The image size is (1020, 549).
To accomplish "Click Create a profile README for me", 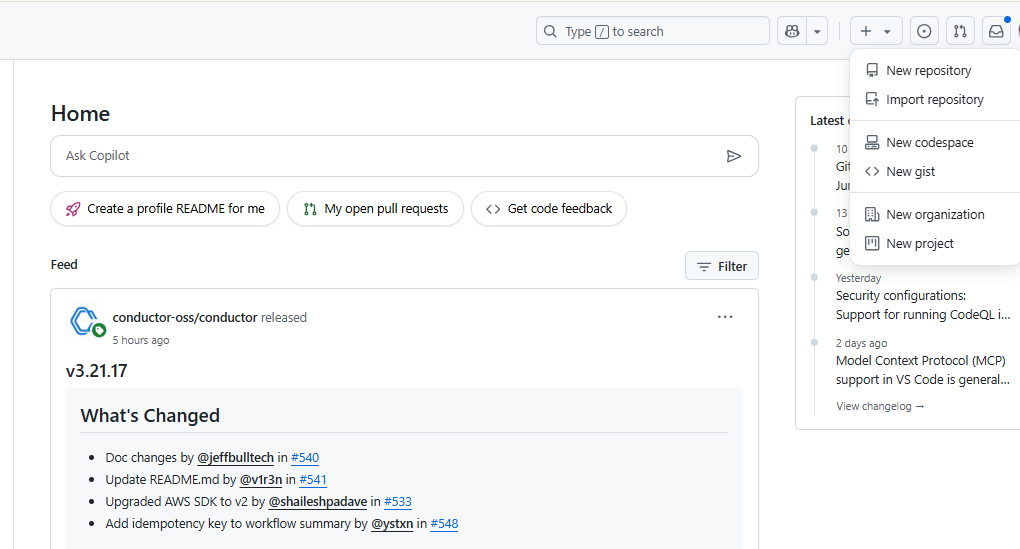I will click(165, 209).
